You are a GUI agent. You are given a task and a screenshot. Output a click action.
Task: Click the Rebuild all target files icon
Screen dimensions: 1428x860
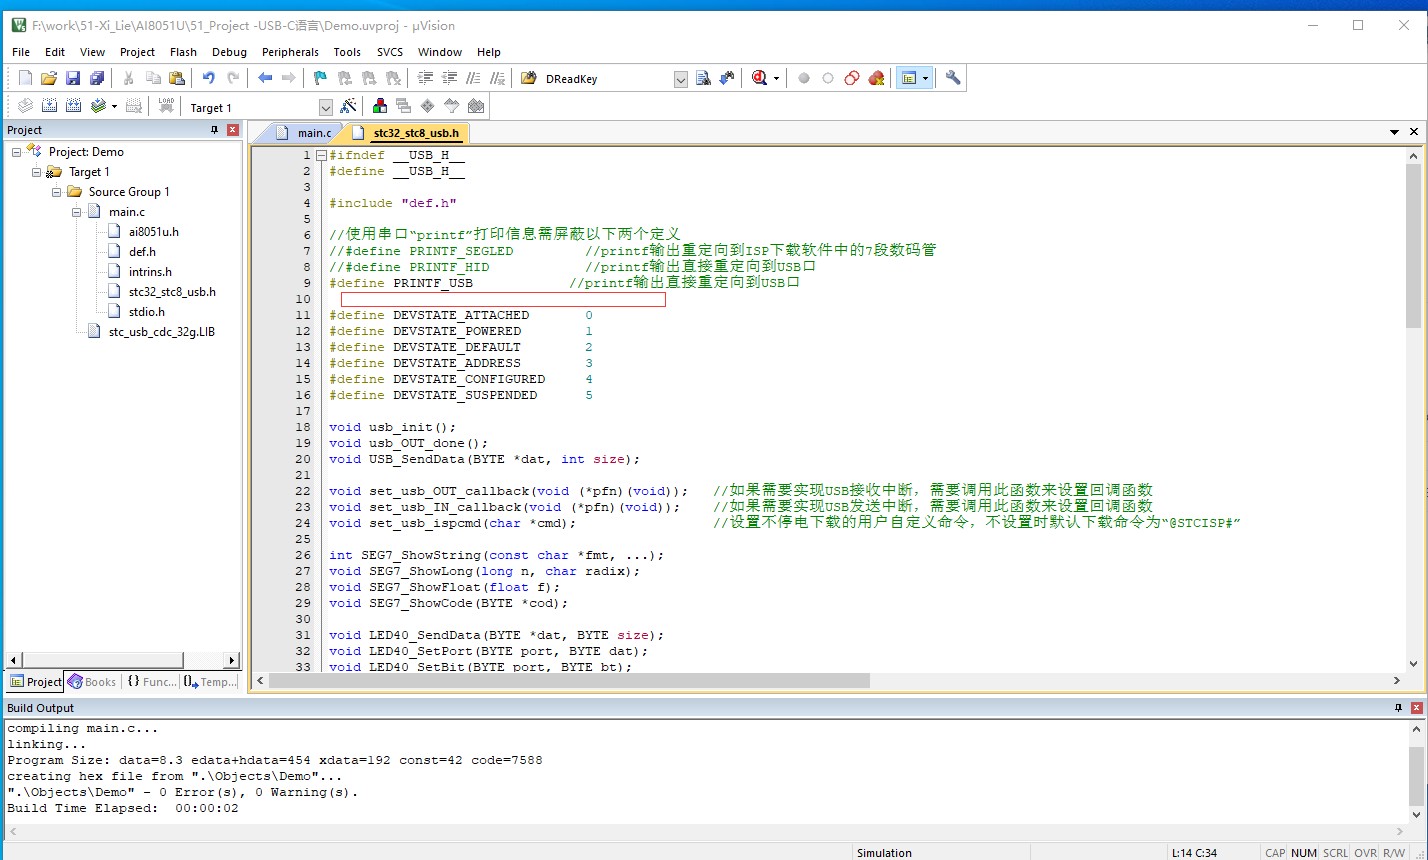[x=74, y=106]
